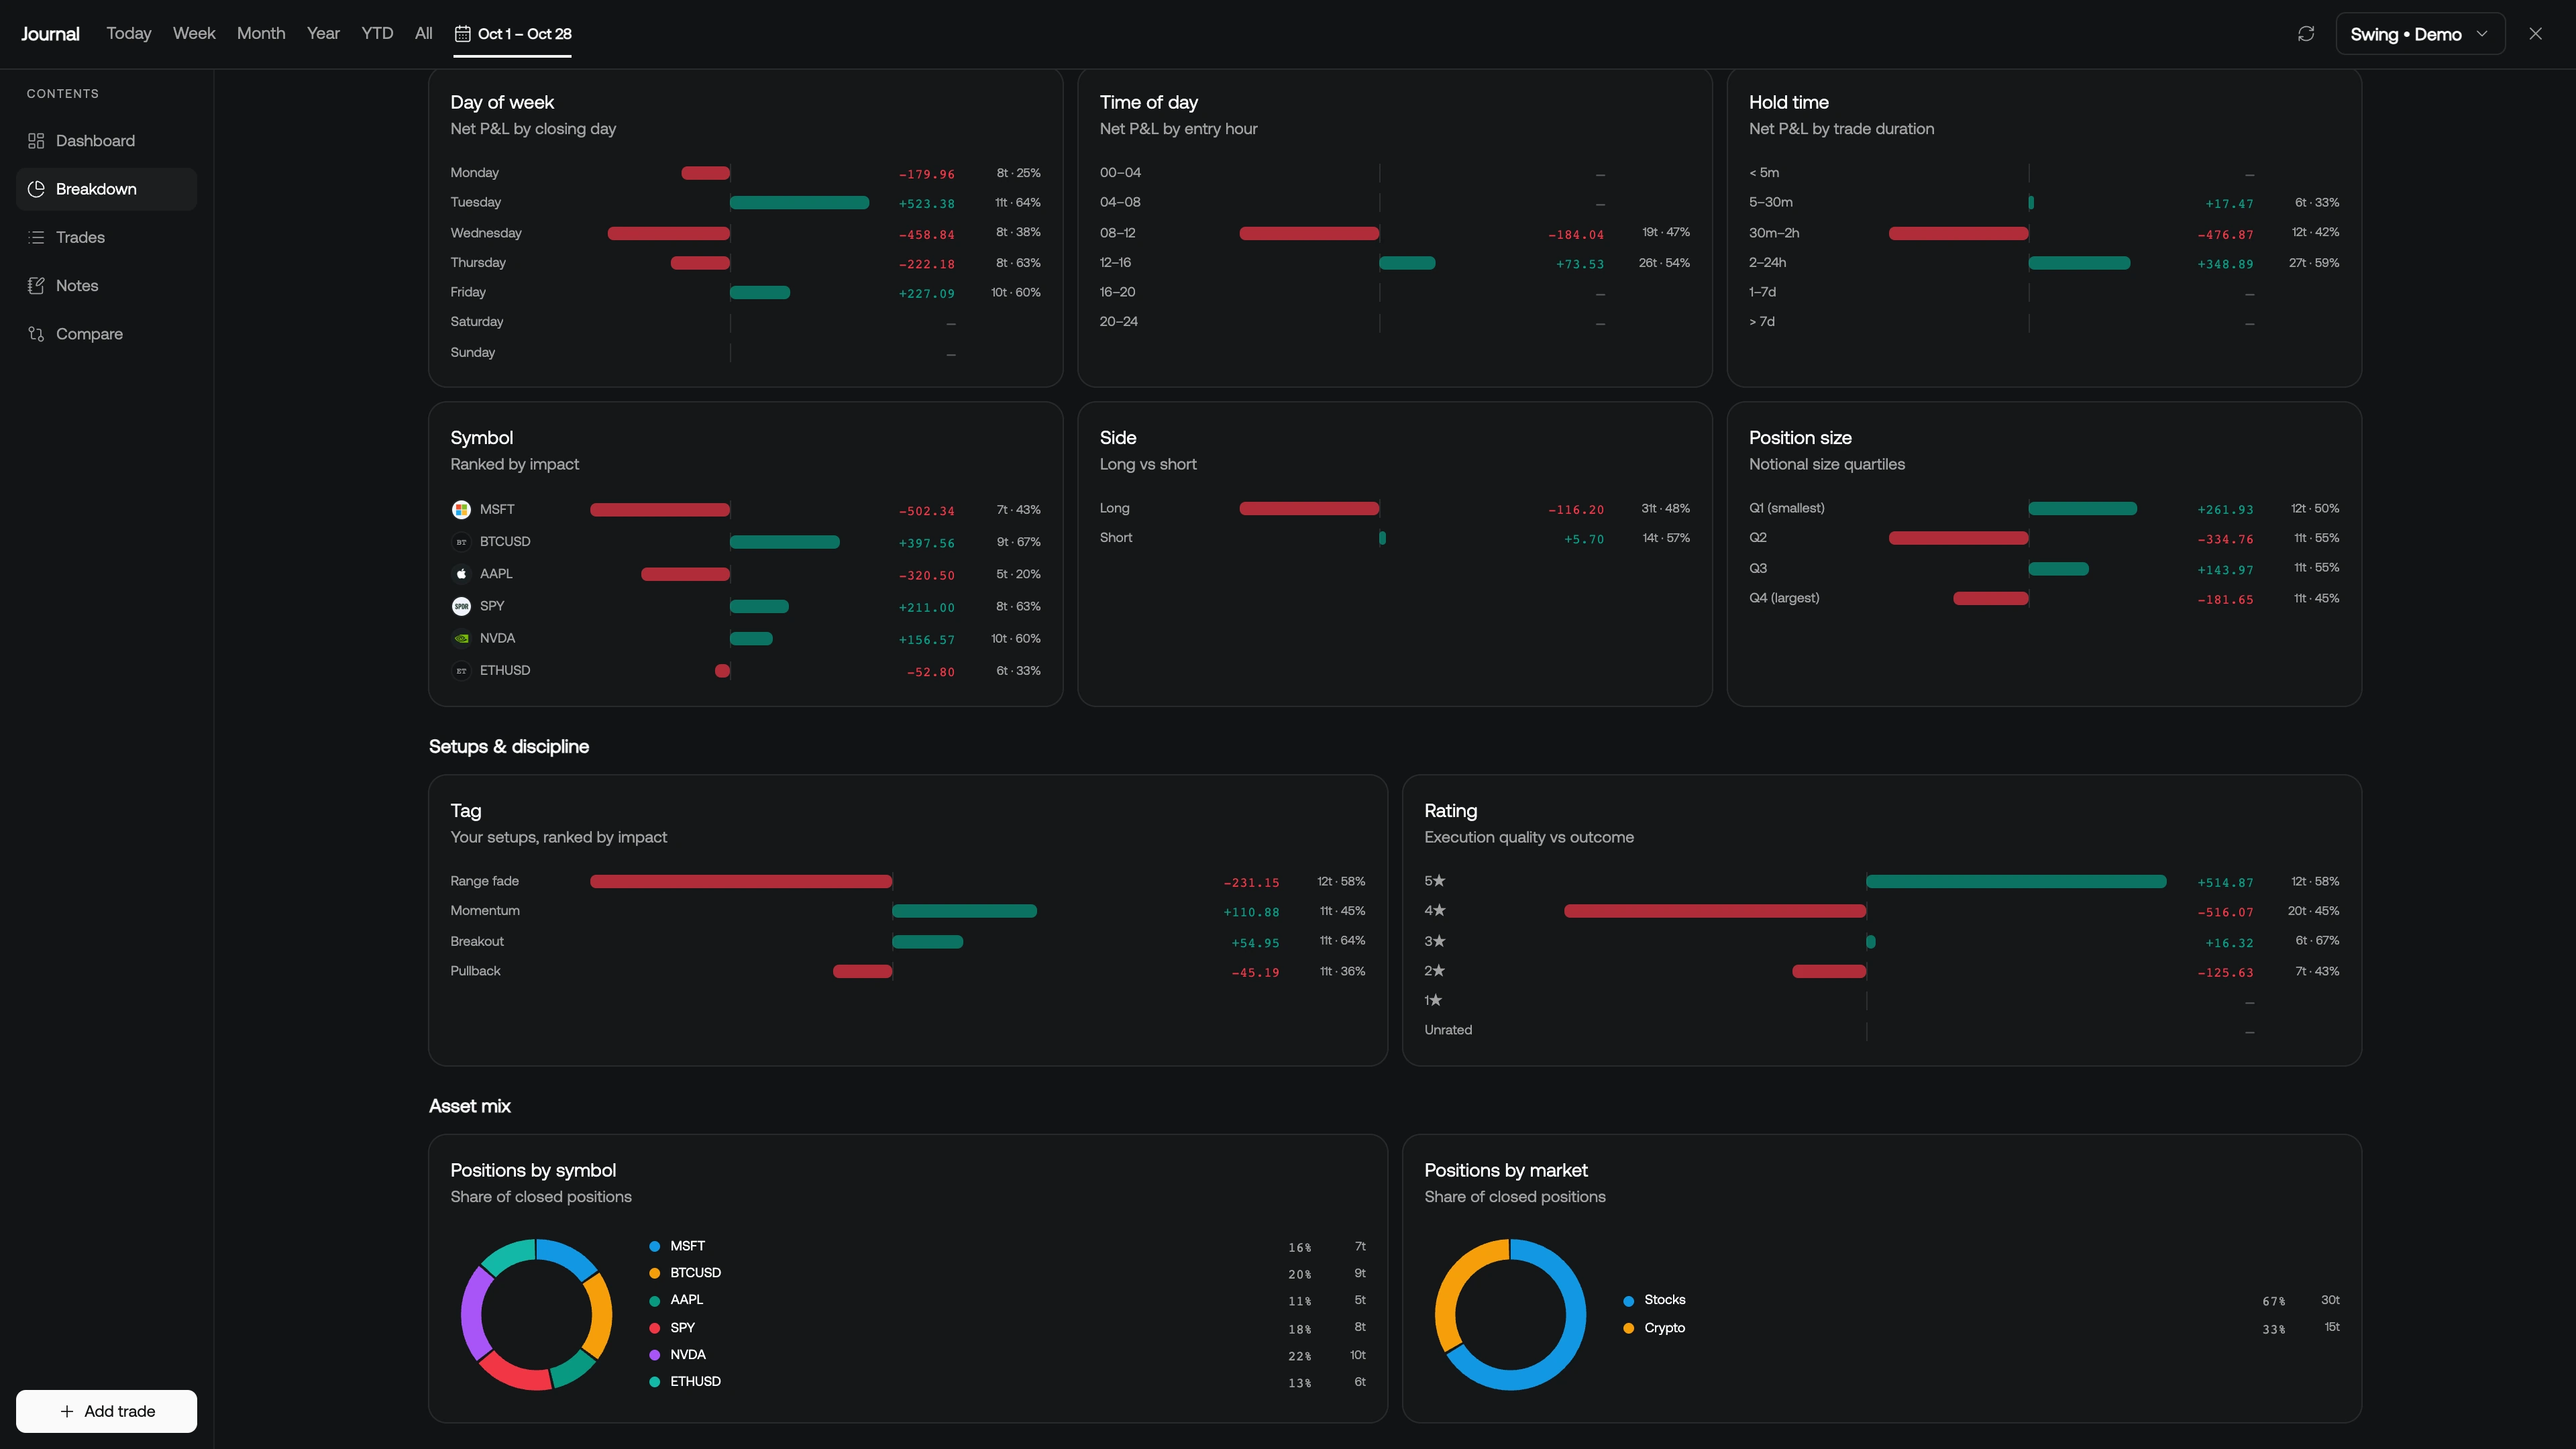This screenshot has height=1449, width=2576.
Task: Click the BTCUSD icon in the Symbol card
Action: pyautogui.click(x=461, y=542)
